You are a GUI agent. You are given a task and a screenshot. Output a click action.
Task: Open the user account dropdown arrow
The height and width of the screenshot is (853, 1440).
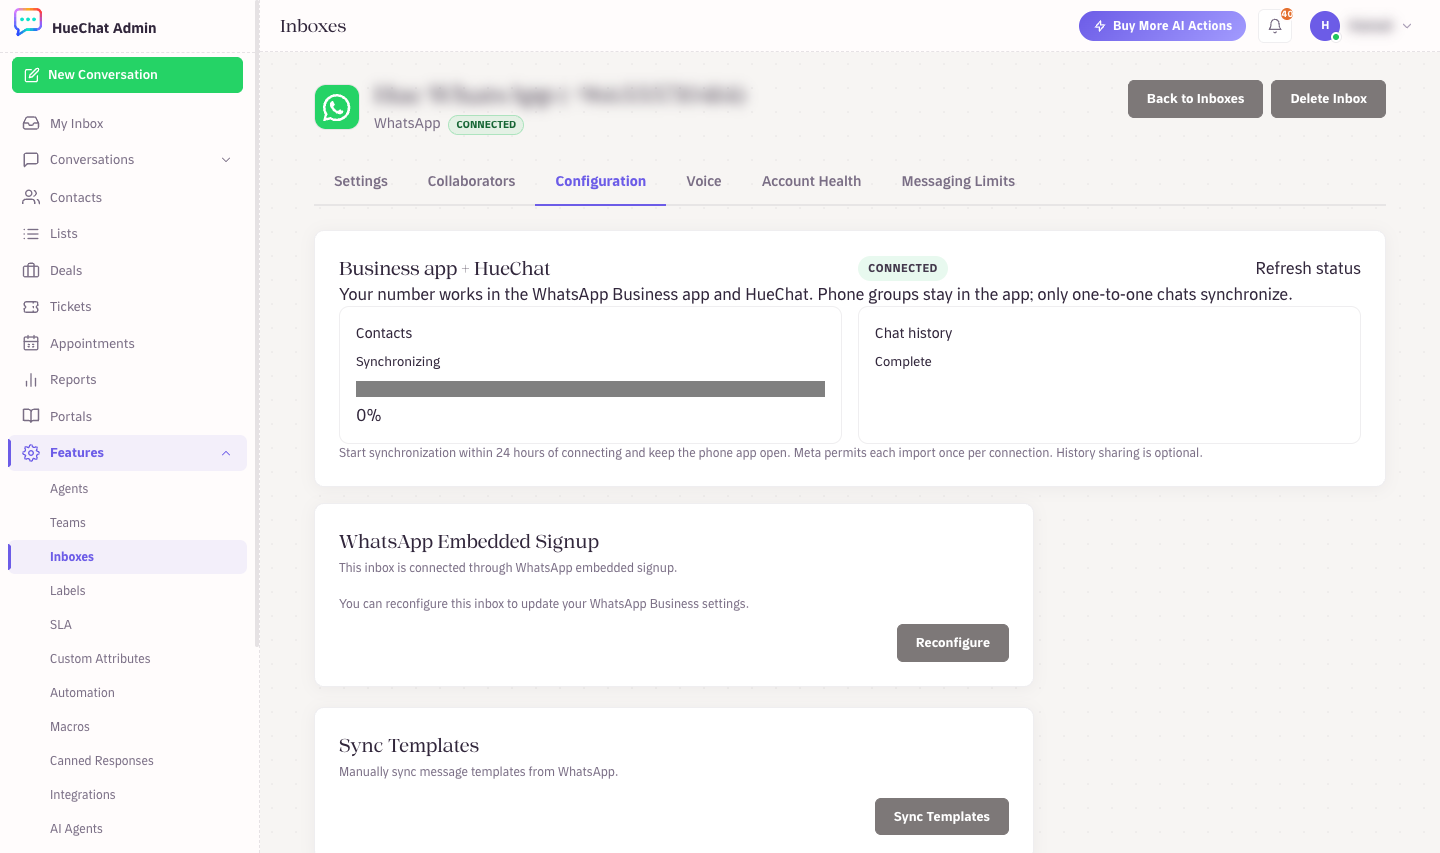coord(1407,26)
